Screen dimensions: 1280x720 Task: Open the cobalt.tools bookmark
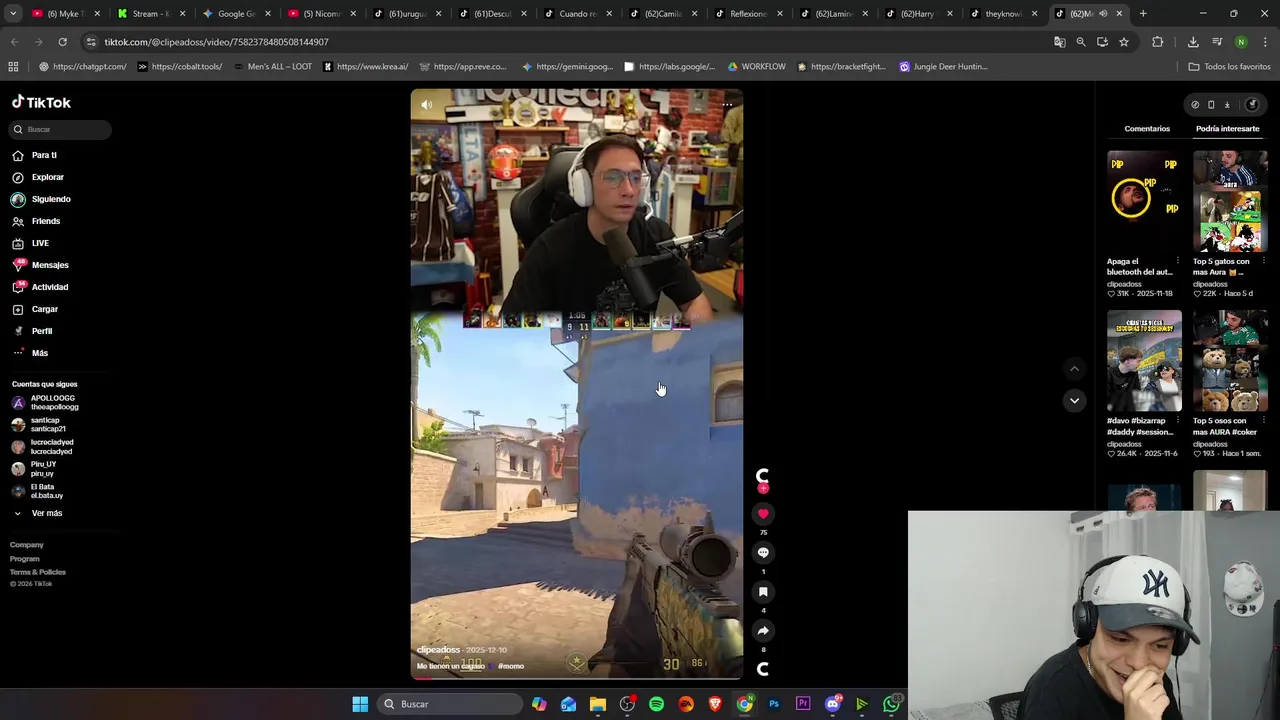click(180, 67)
